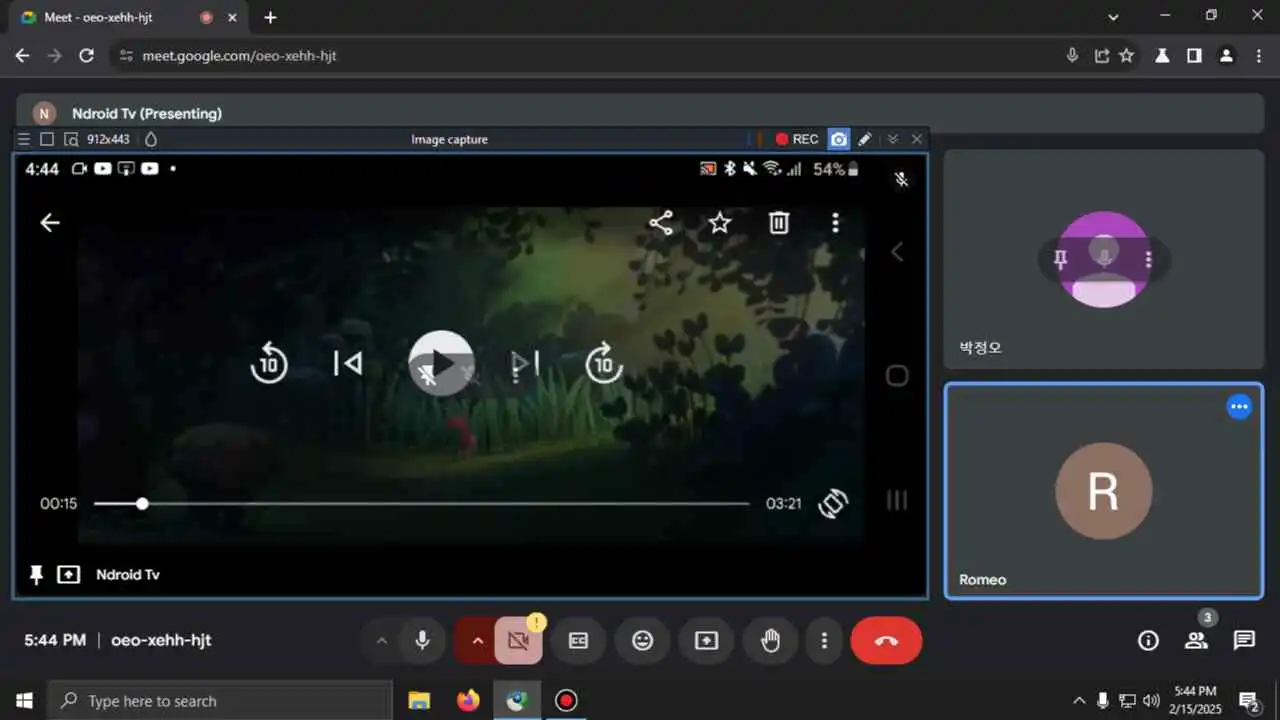The width and height of the screenshot is (1280, 720).
Task: Expand video settings arrow beside camera
Action: coord(477,641)
